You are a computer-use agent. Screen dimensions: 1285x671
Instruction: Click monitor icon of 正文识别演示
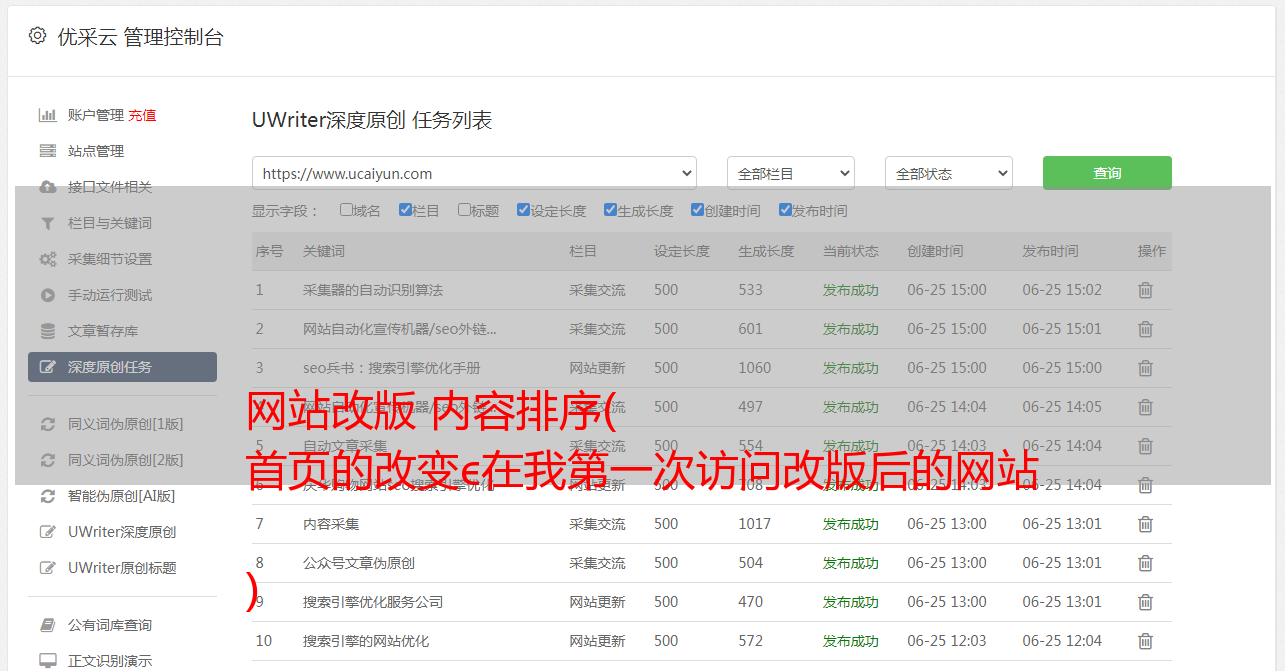pos(47,661)
